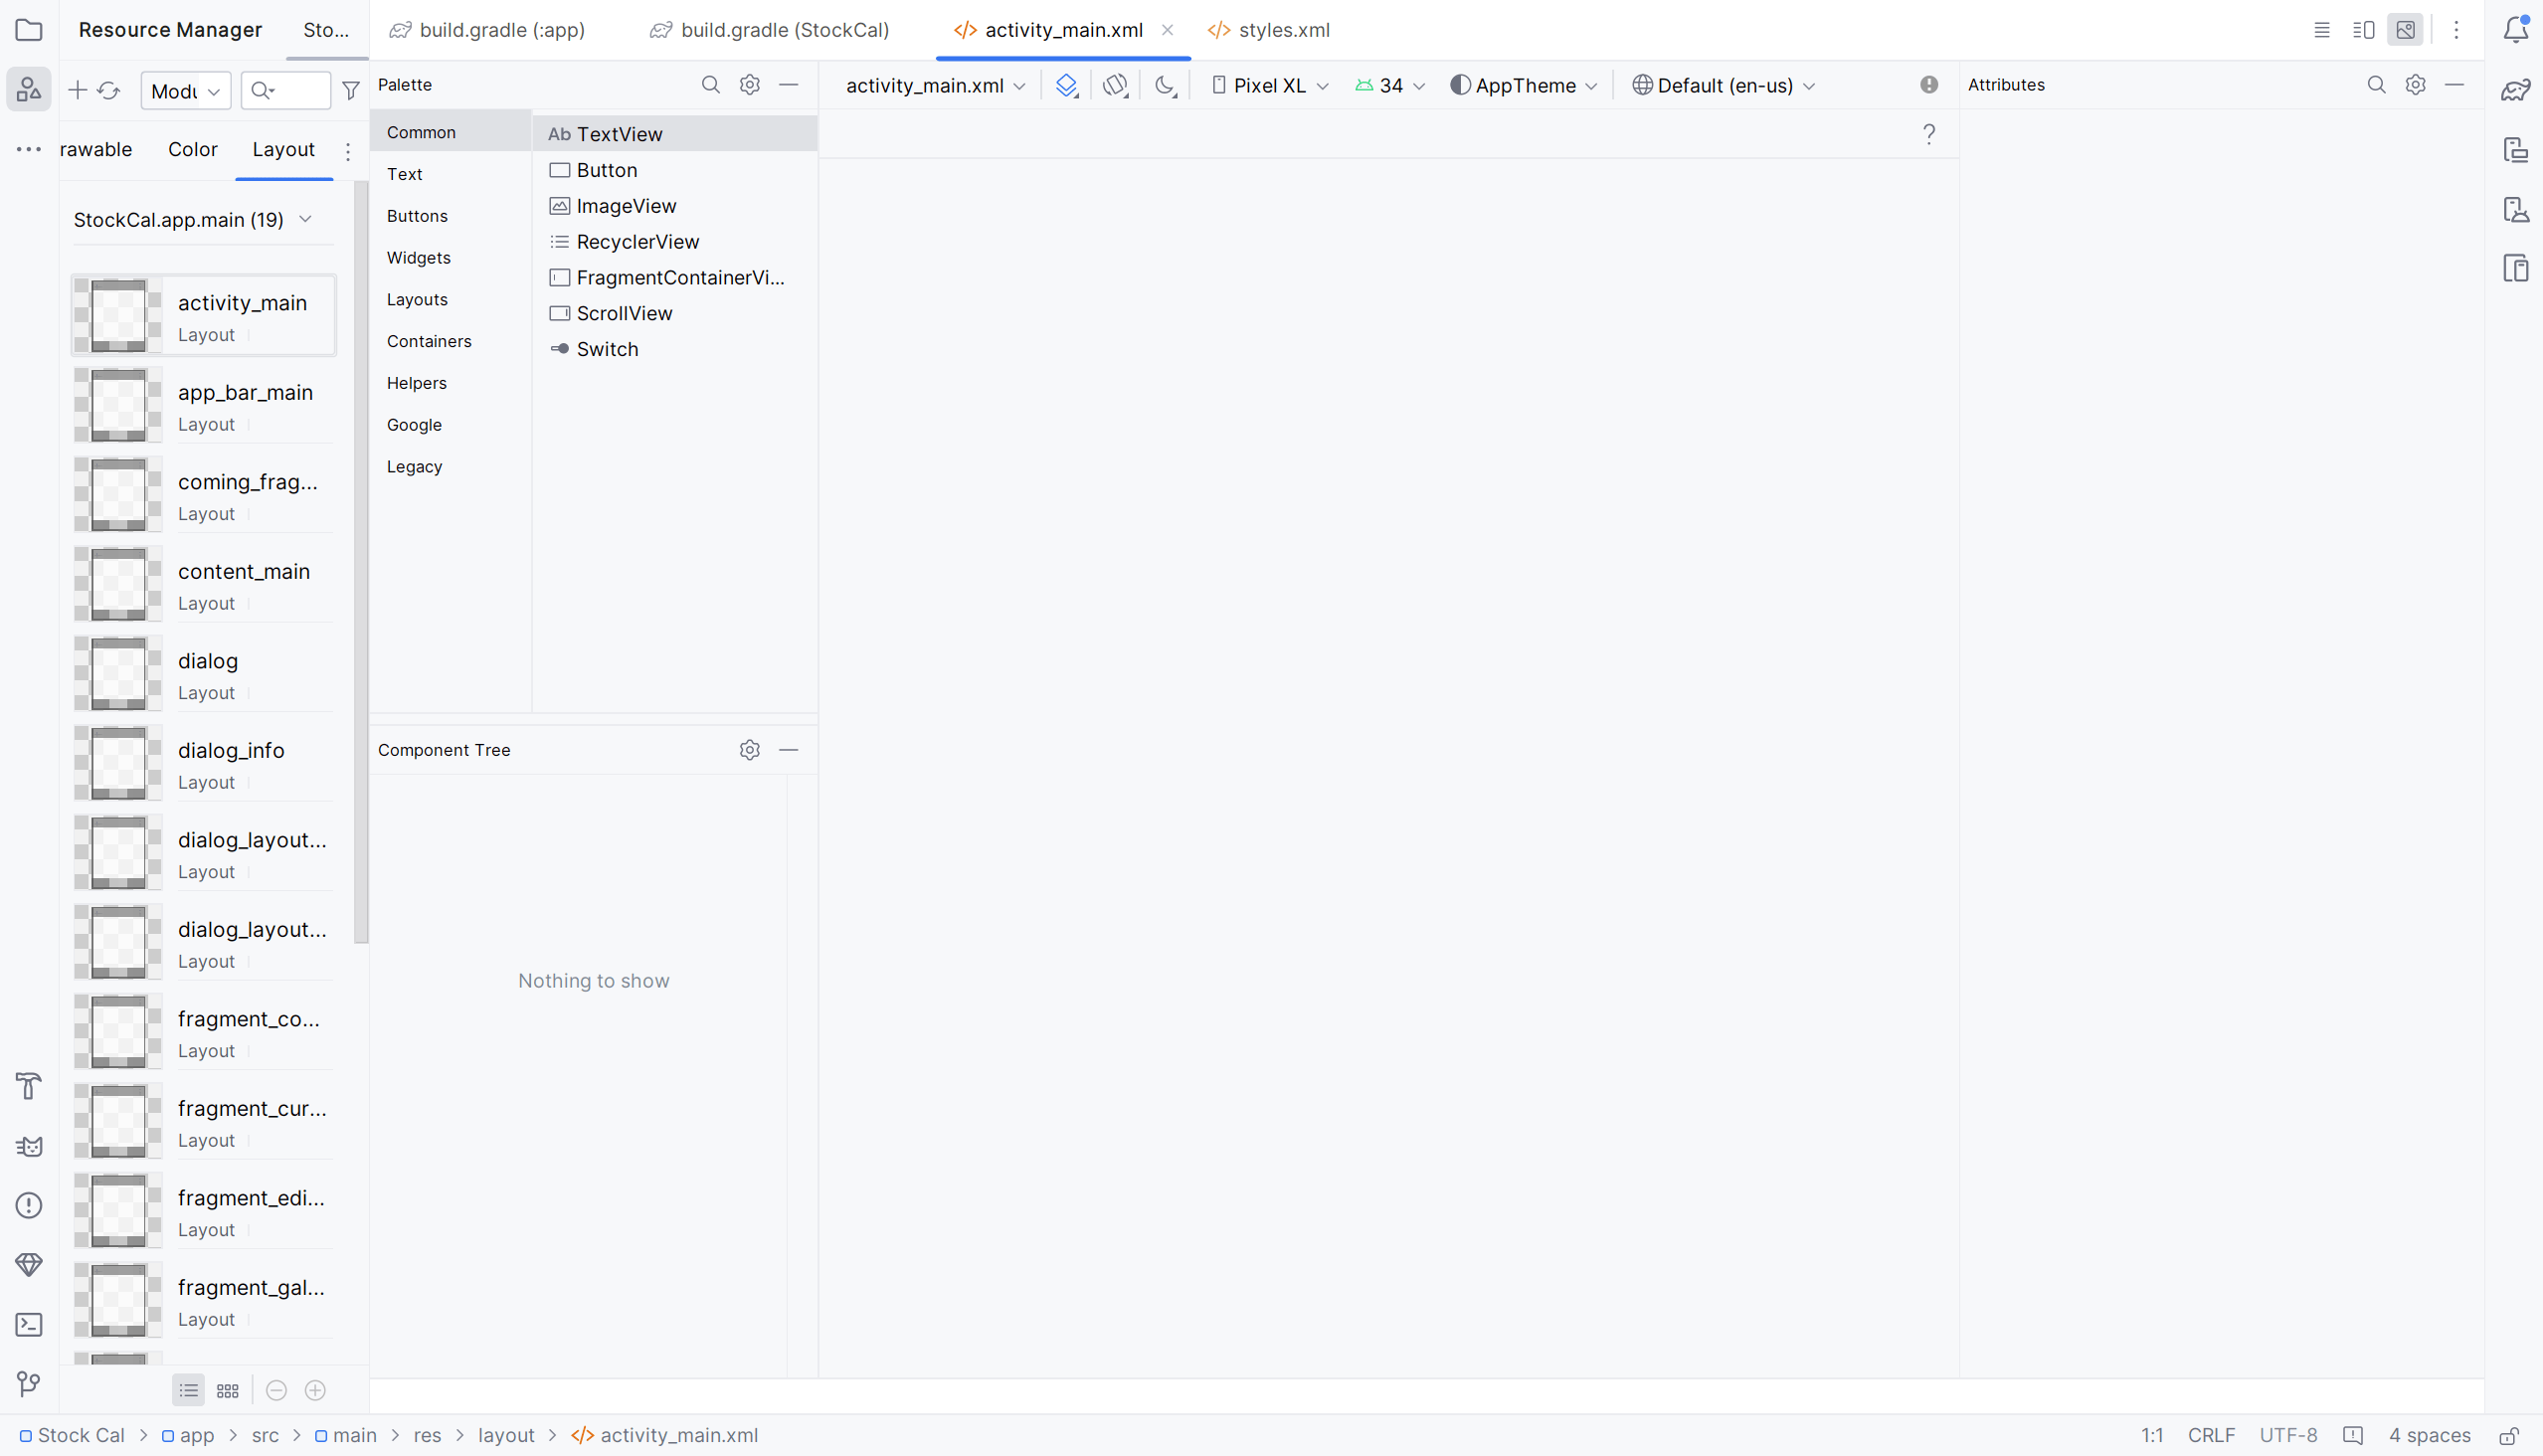2543x1456 pixels.
Task: Collapse the StockCal.app.main resource list
Action: pyautogui.click(x=306, y=219)
